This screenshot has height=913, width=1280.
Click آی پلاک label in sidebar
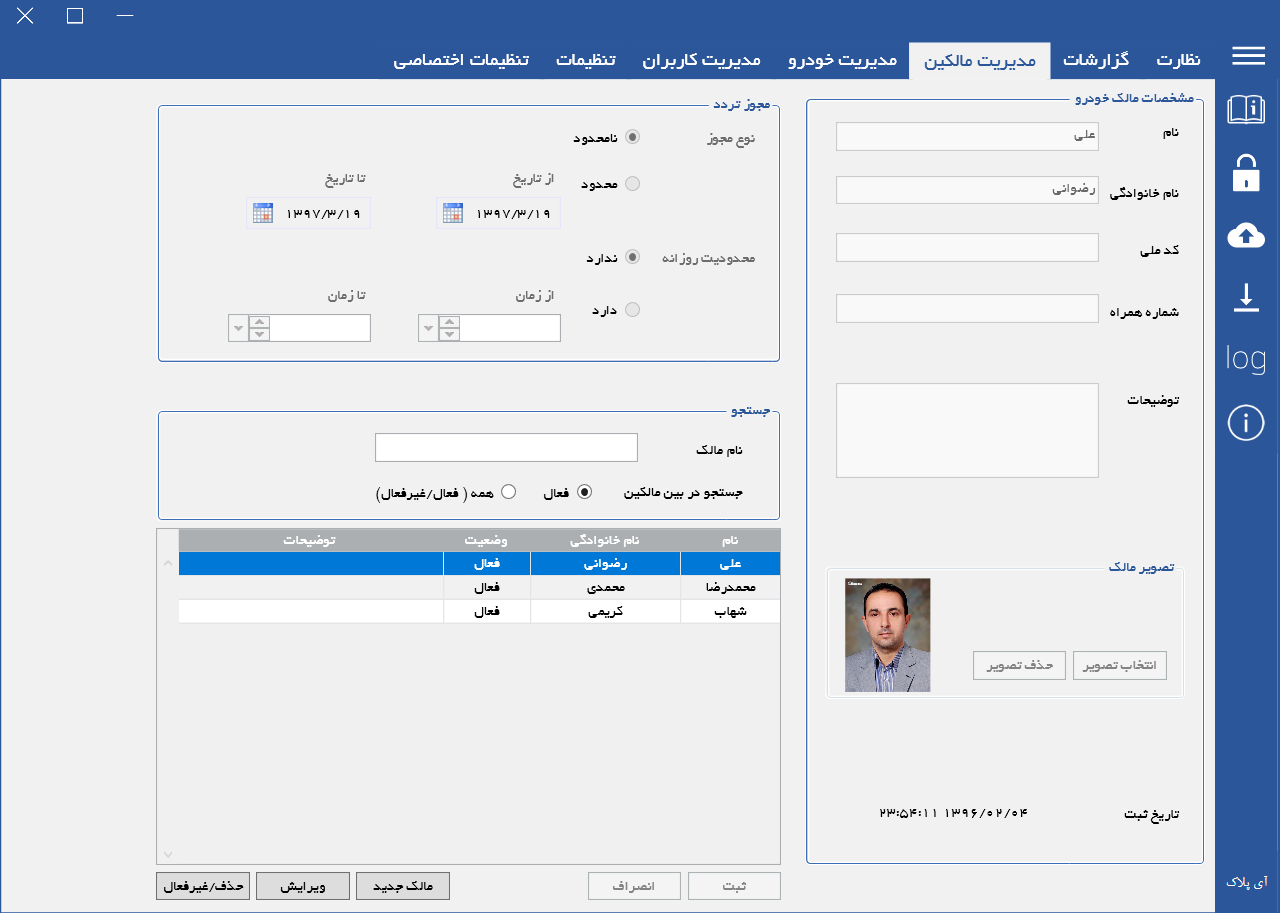pyautogui.click(x=1246, y=882)
